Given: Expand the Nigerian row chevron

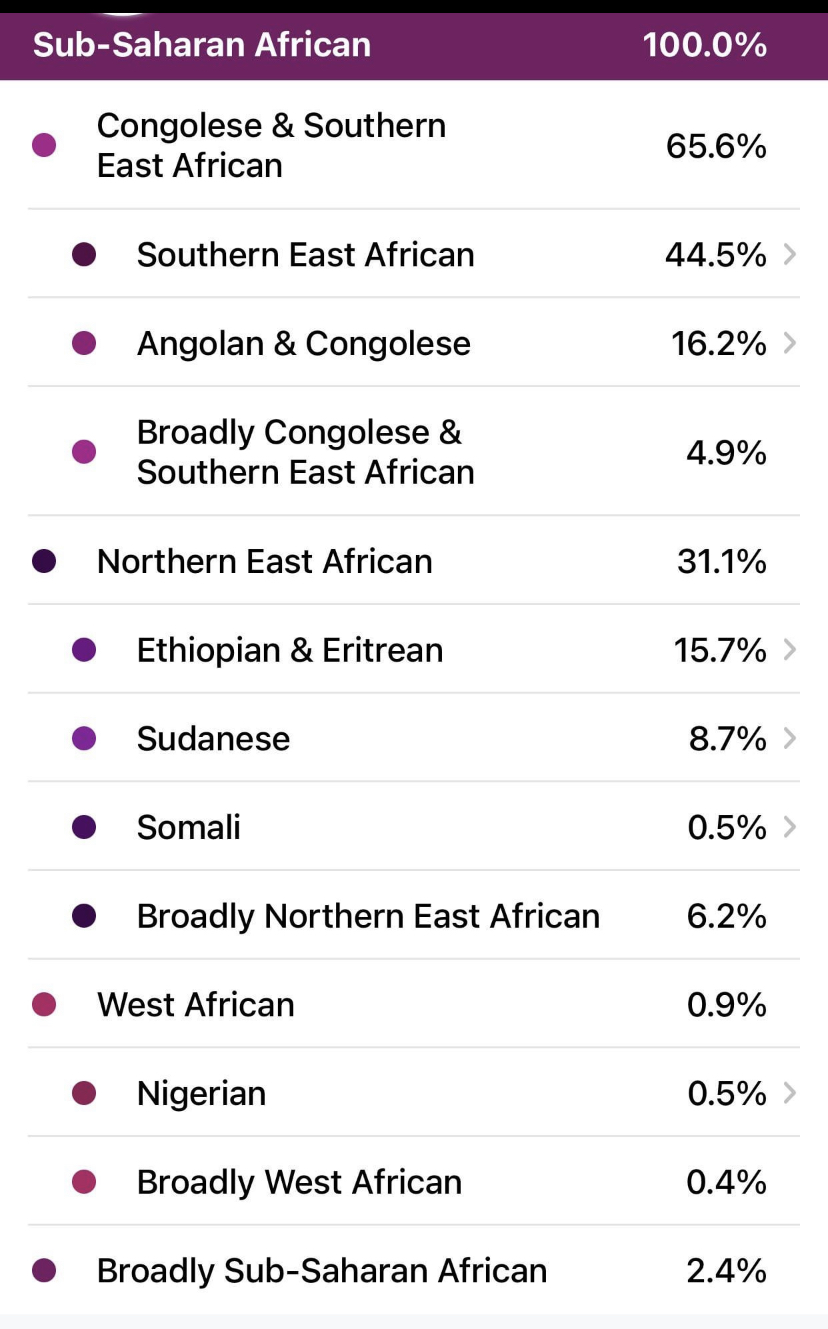Looking at the screenshot, I should pyautogui.click(x=790, y=1093).
